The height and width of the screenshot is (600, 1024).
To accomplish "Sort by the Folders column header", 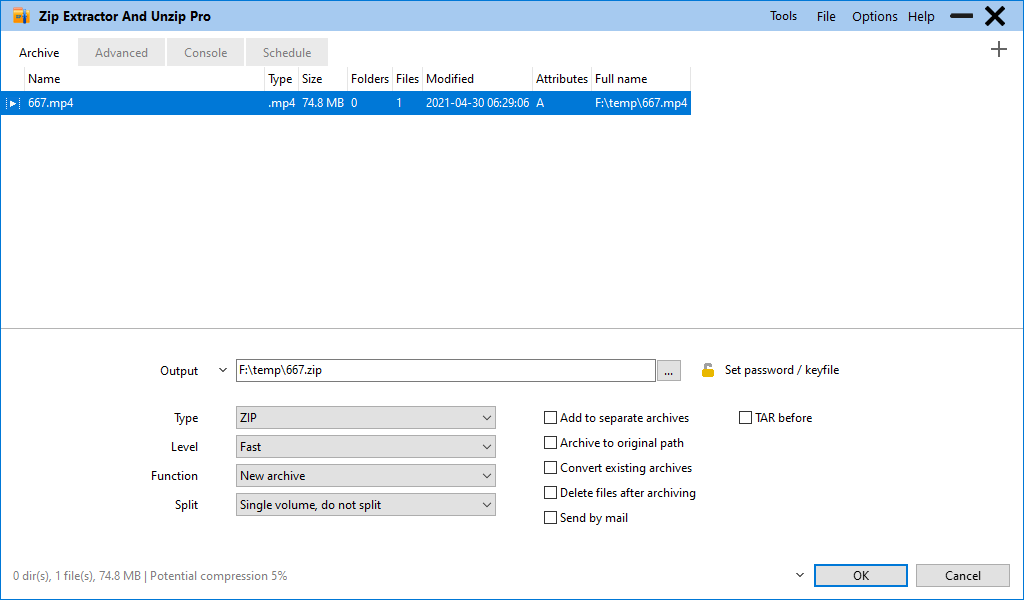I will coord(370,79).
